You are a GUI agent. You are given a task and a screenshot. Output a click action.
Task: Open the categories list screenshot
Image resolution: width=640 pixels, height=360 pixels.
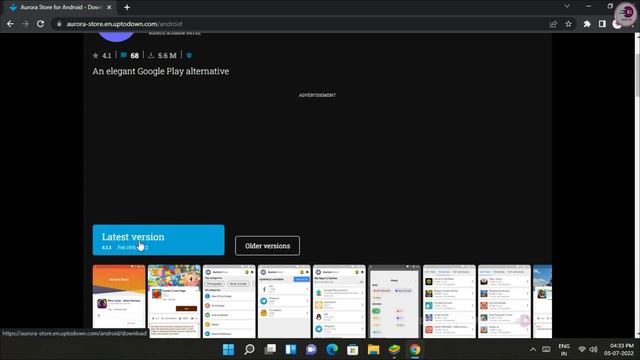(229, 301)
